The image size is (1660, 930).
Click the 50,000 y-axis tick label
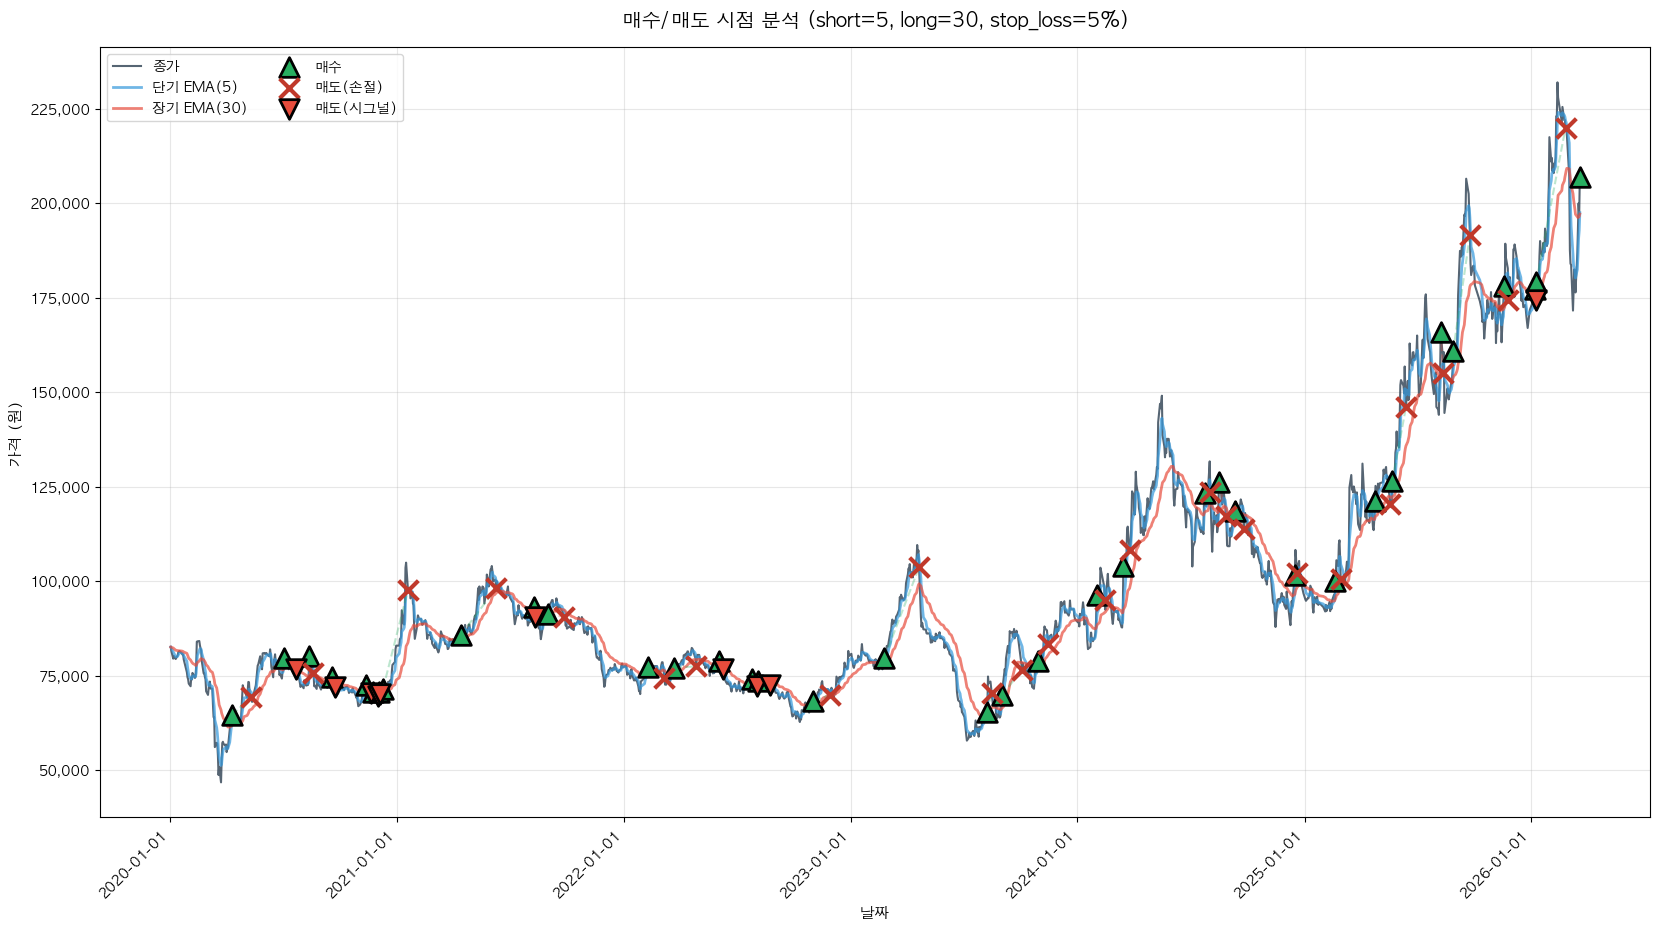click(x=64, y=771)
